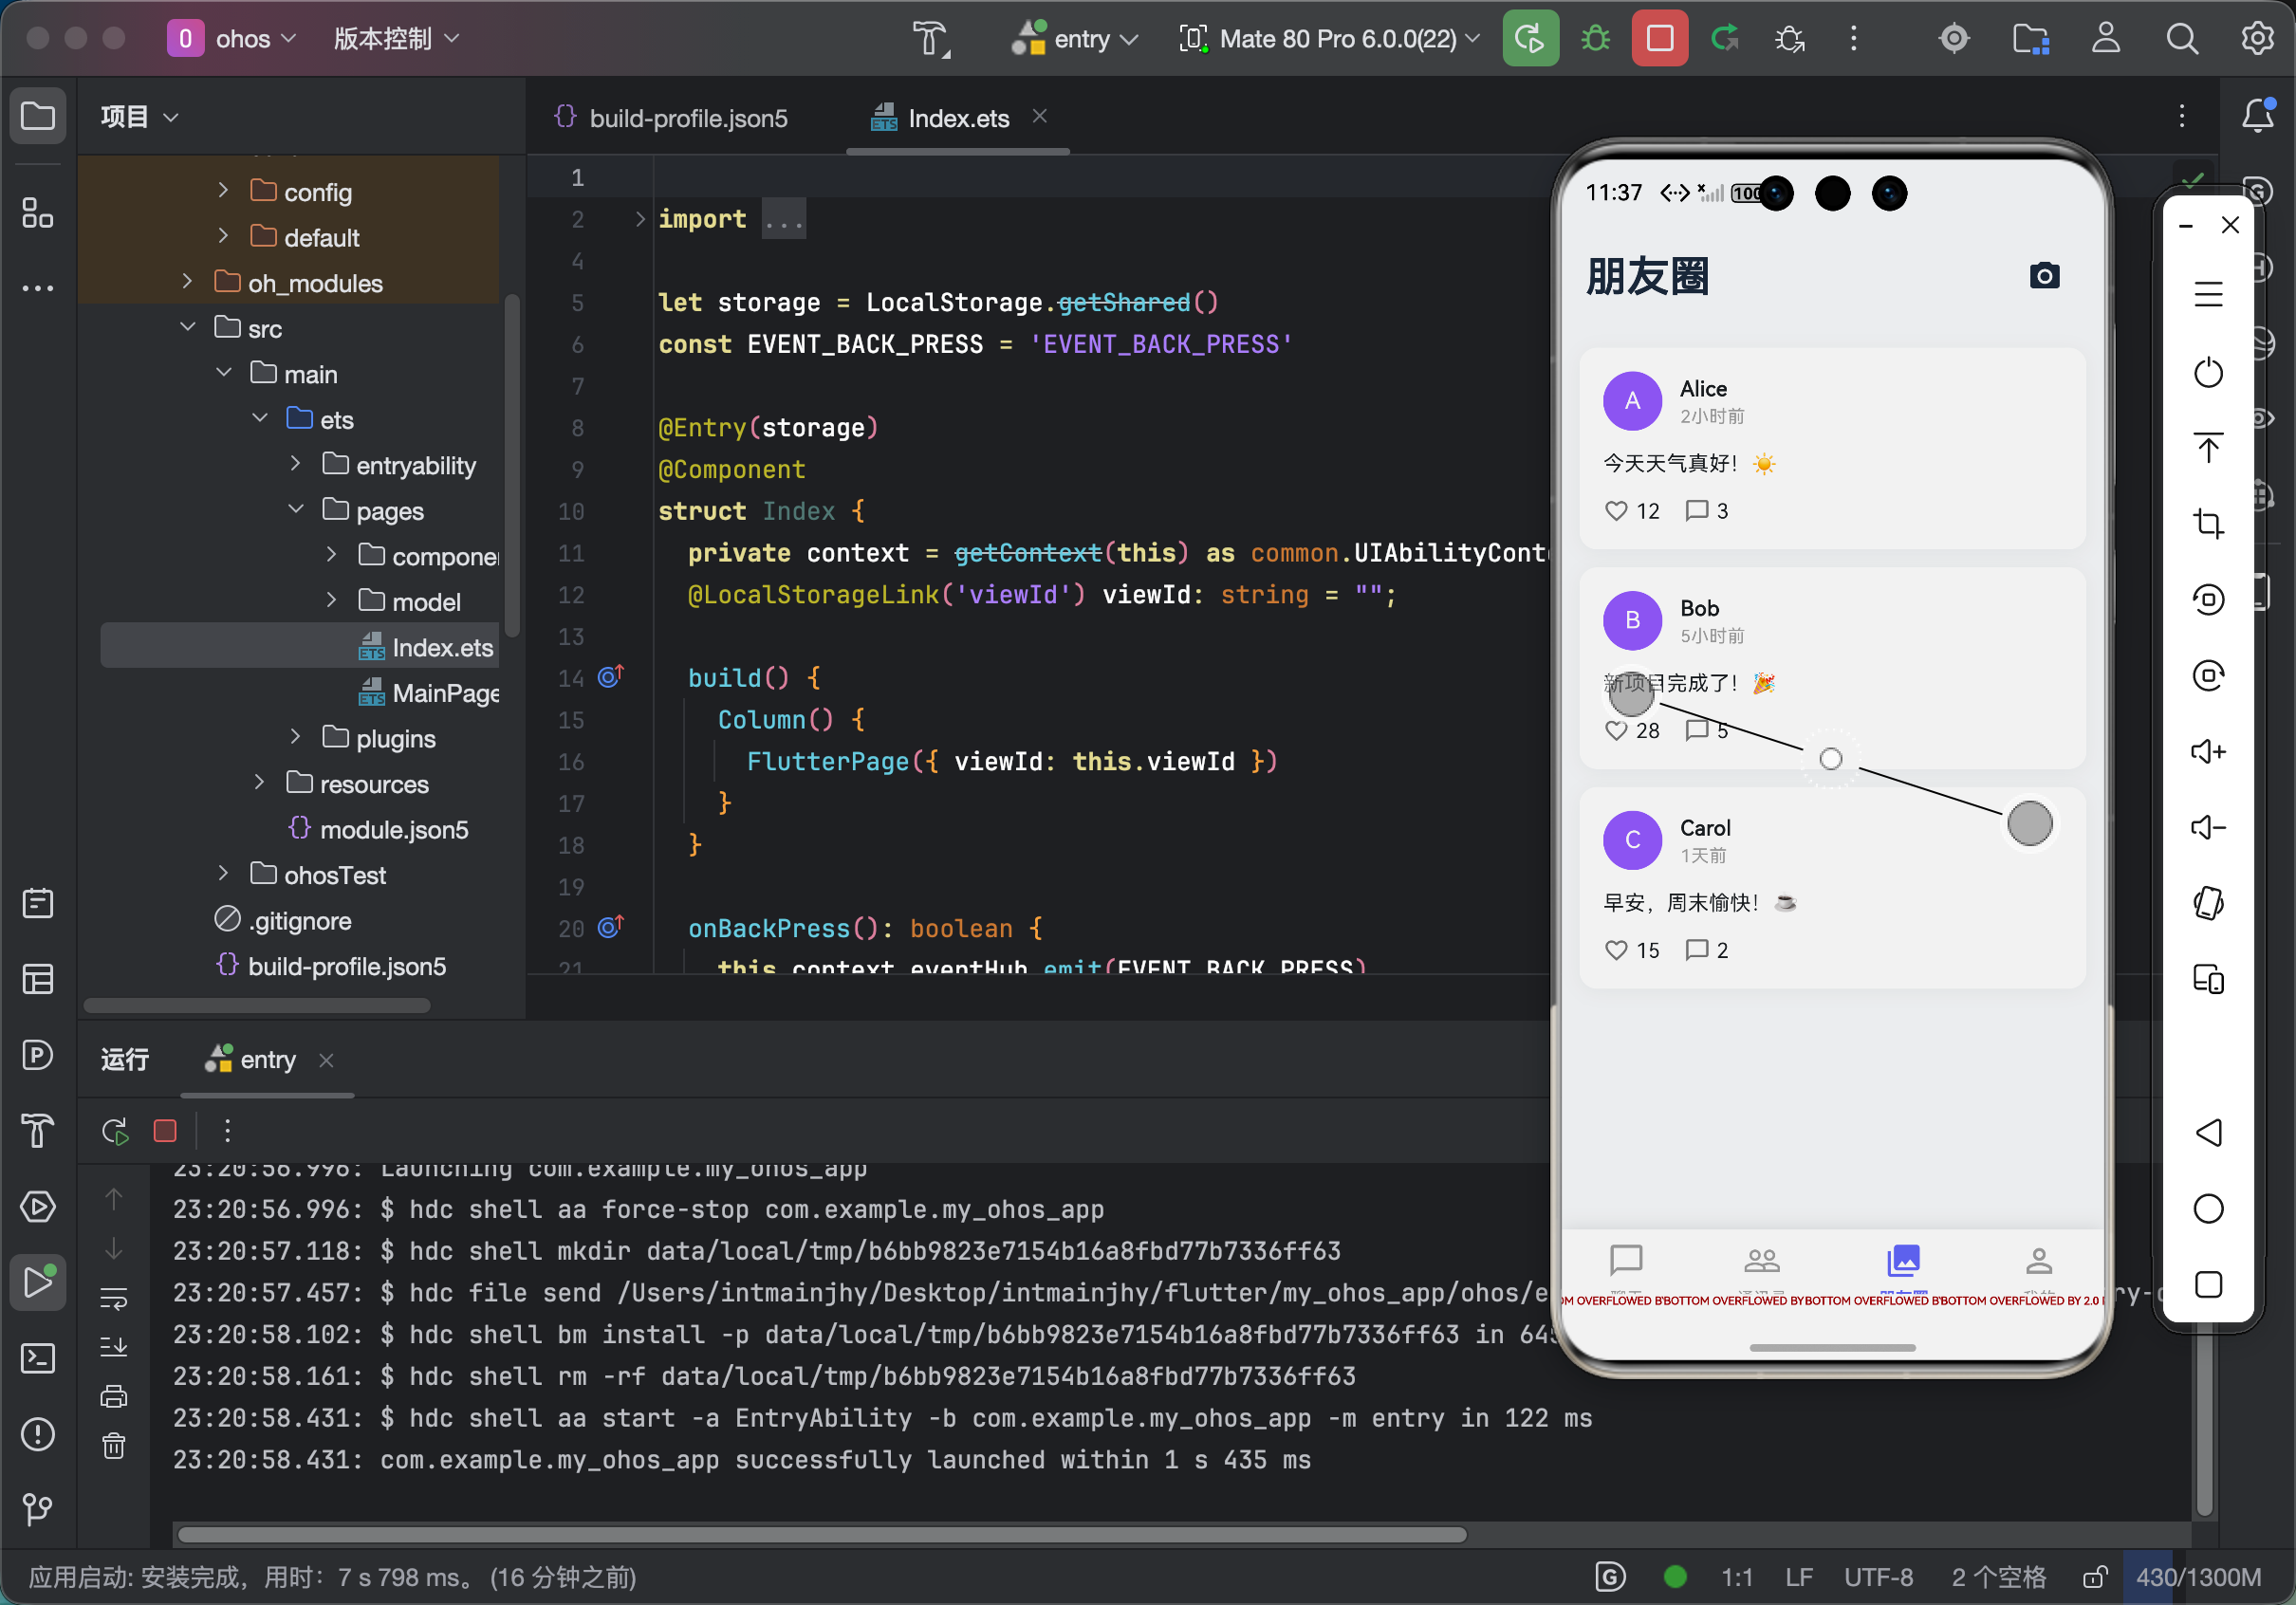Click the green debug bug icon
Screen dimensions: 2296x1605
[x=1595, y=39]
